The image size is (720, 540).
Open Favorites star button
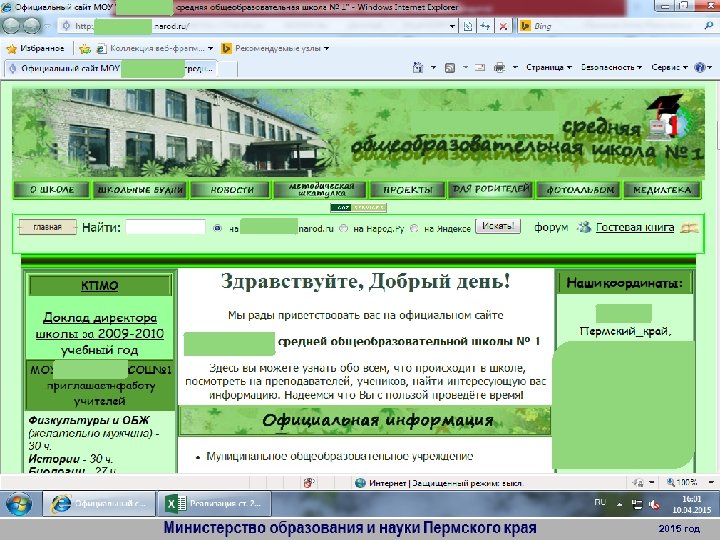(35, 48)
